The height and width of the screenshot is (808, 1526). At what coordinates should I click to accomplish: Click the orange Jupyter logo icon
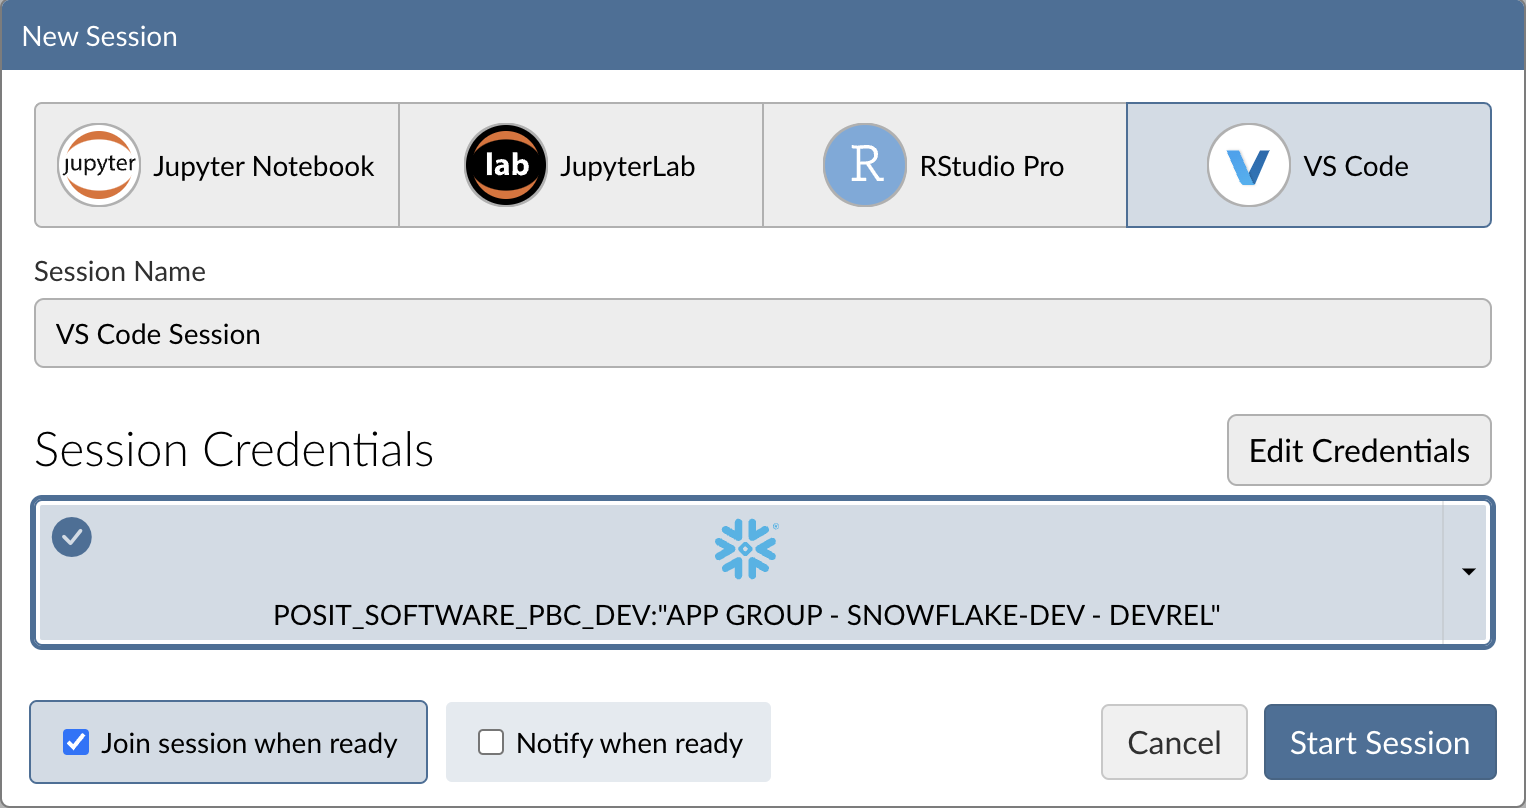tap(98, 165)
